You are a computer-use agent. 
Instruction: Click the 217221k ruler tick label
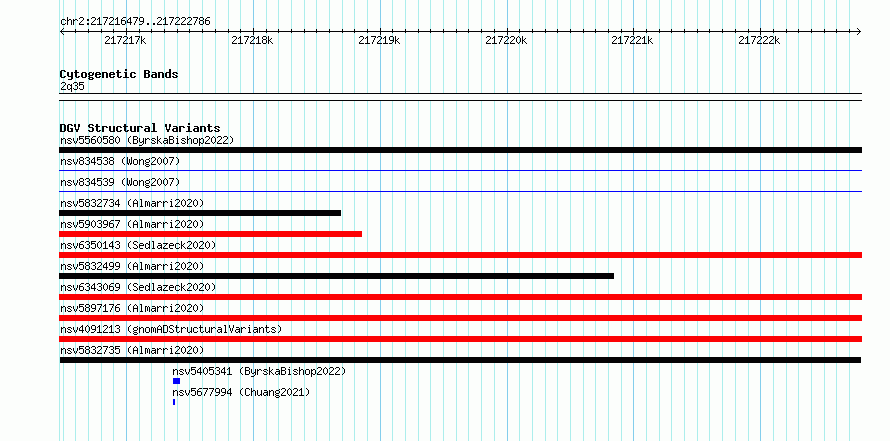[x=632, y=41]
